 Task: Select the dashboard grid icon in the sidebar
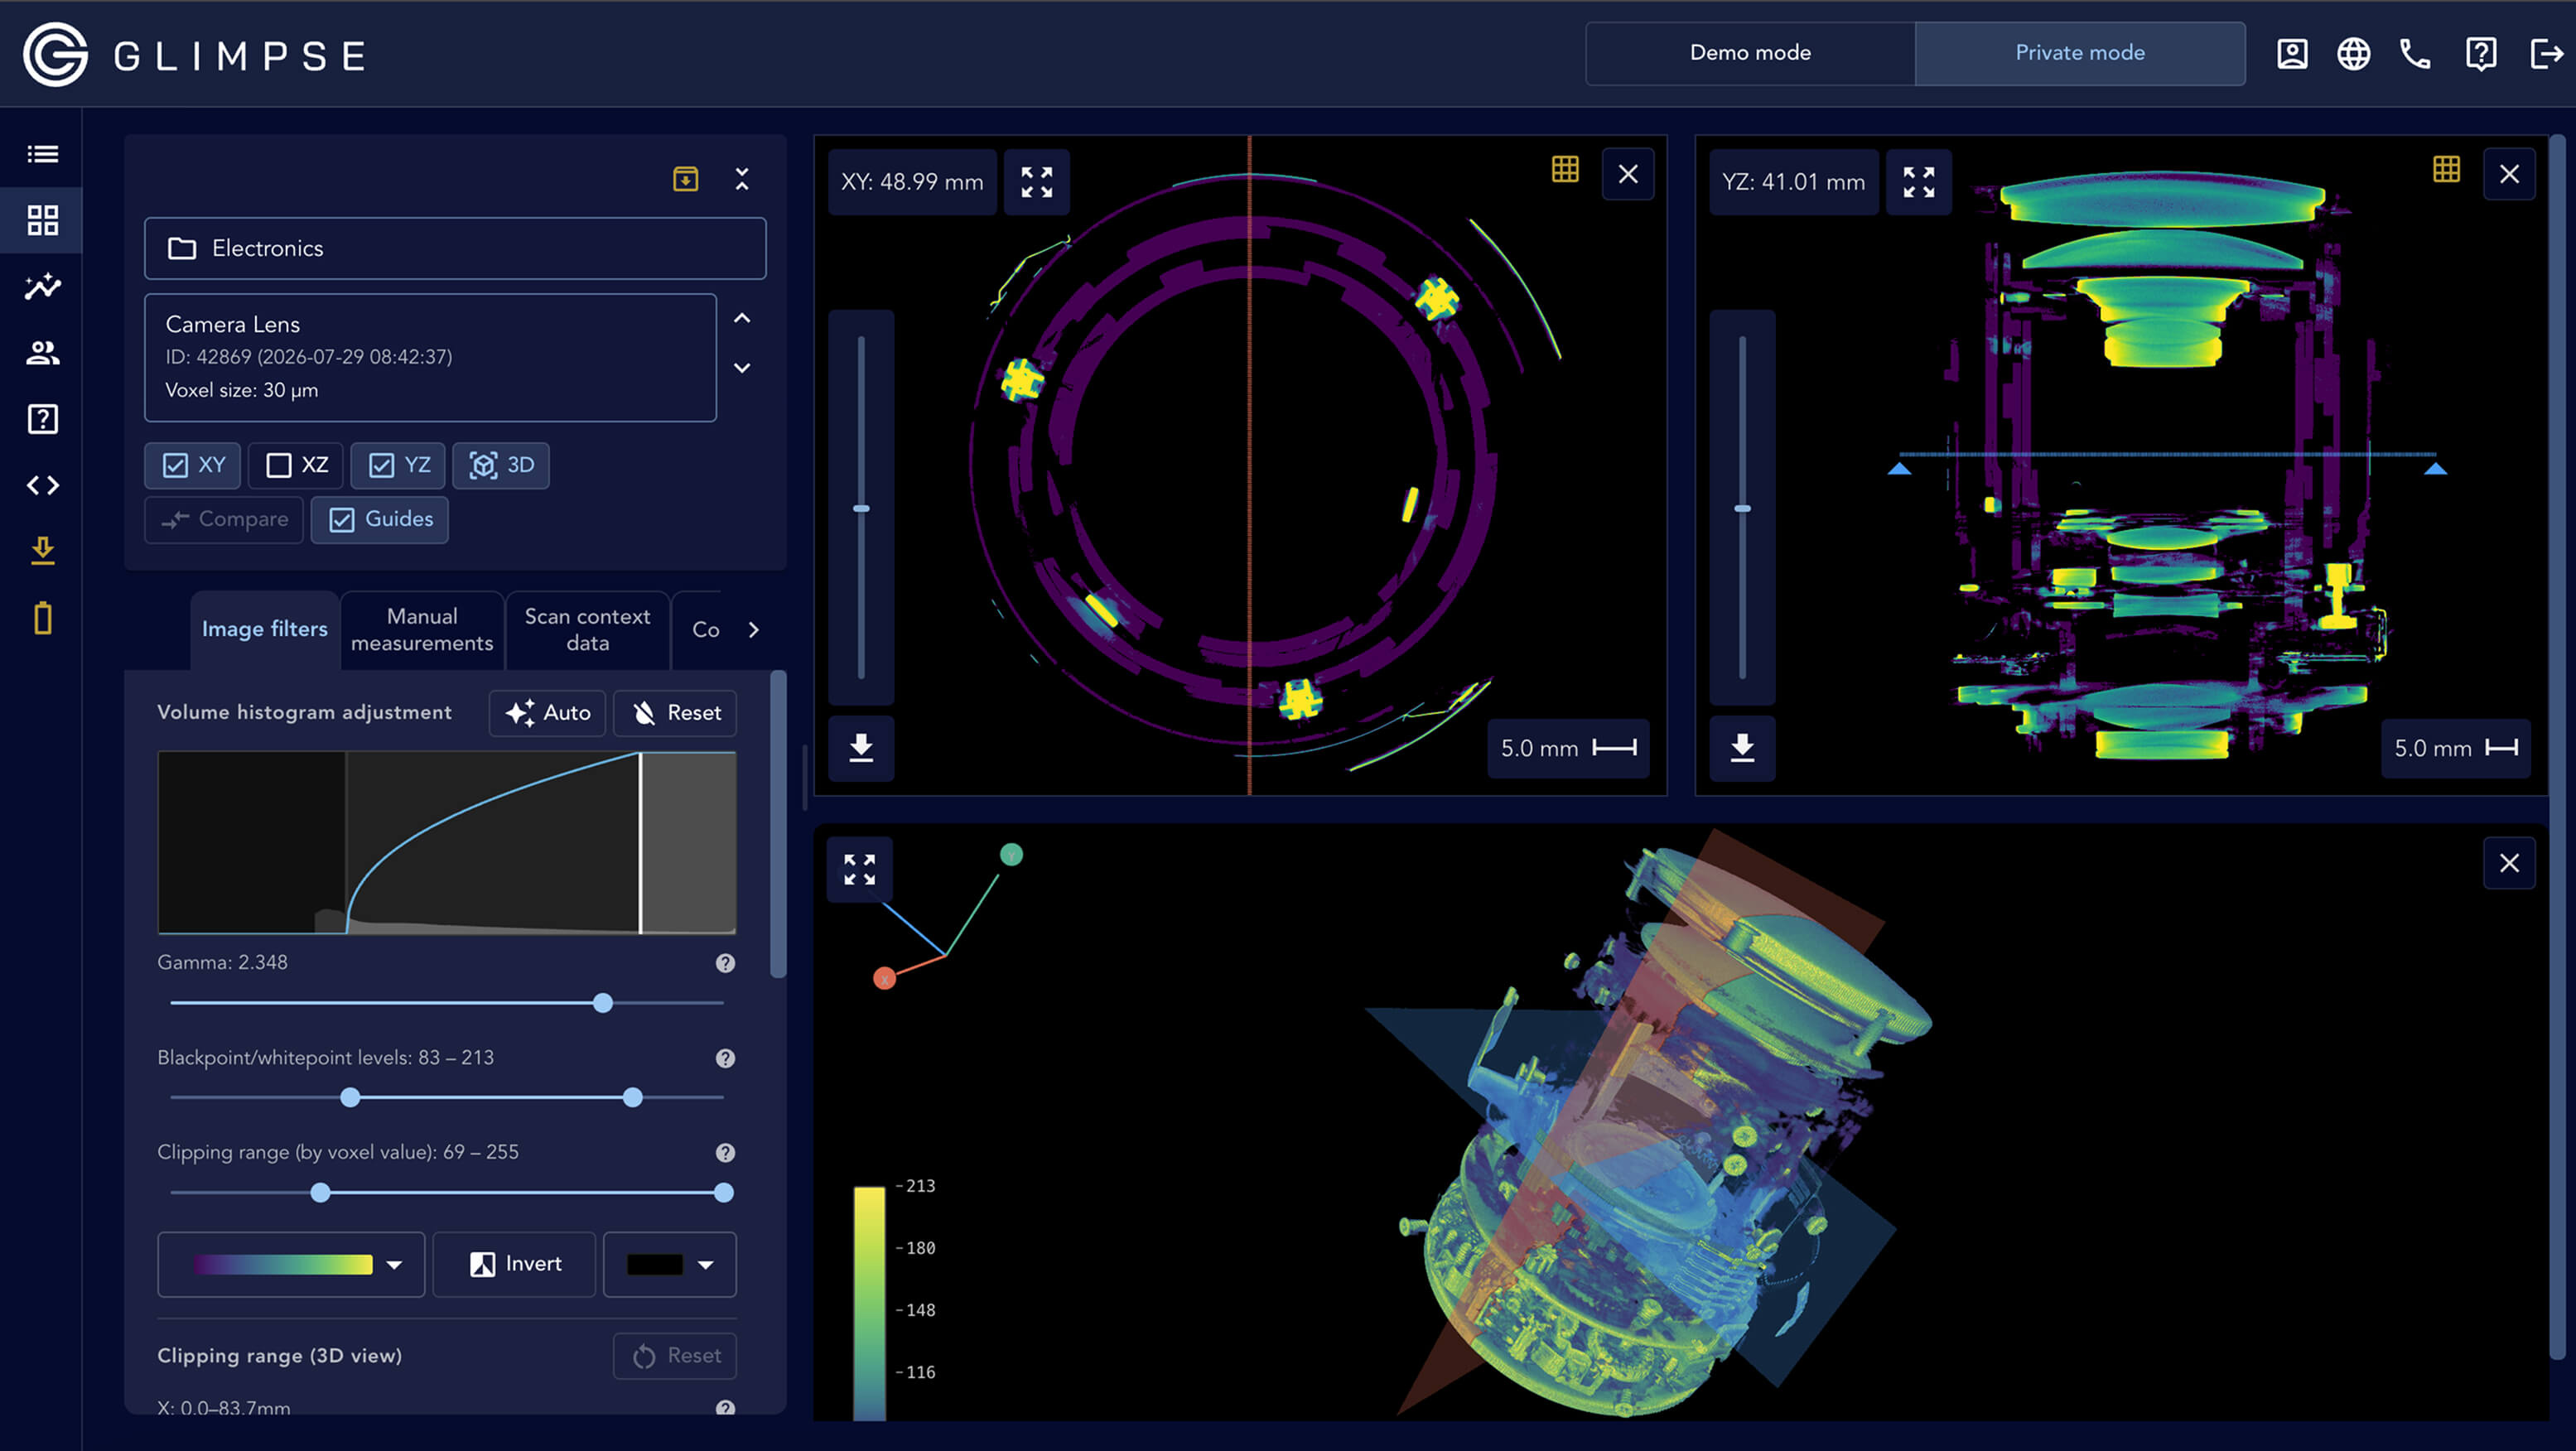(x=42, y=220)
